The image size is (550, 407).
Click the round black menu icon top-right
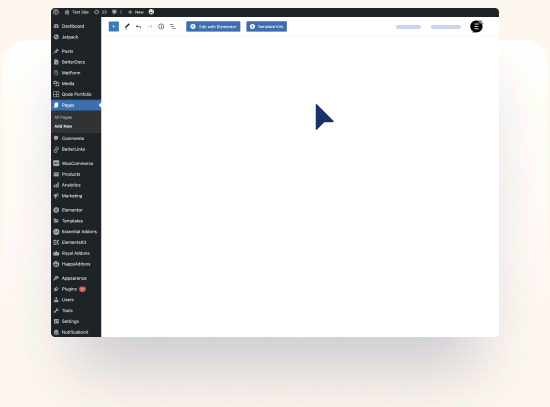click(476, 27)
